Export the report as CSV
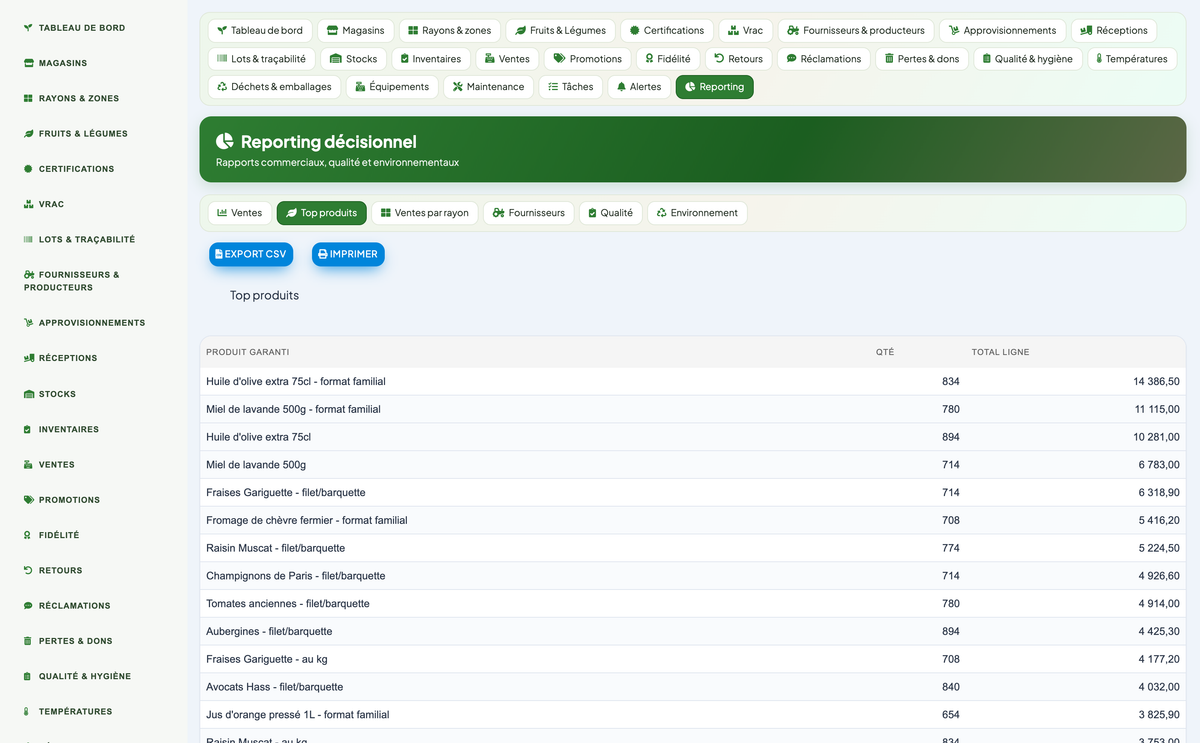This screenshot has width=1200, height=743. pyautogui.click(x=251, y=255)
